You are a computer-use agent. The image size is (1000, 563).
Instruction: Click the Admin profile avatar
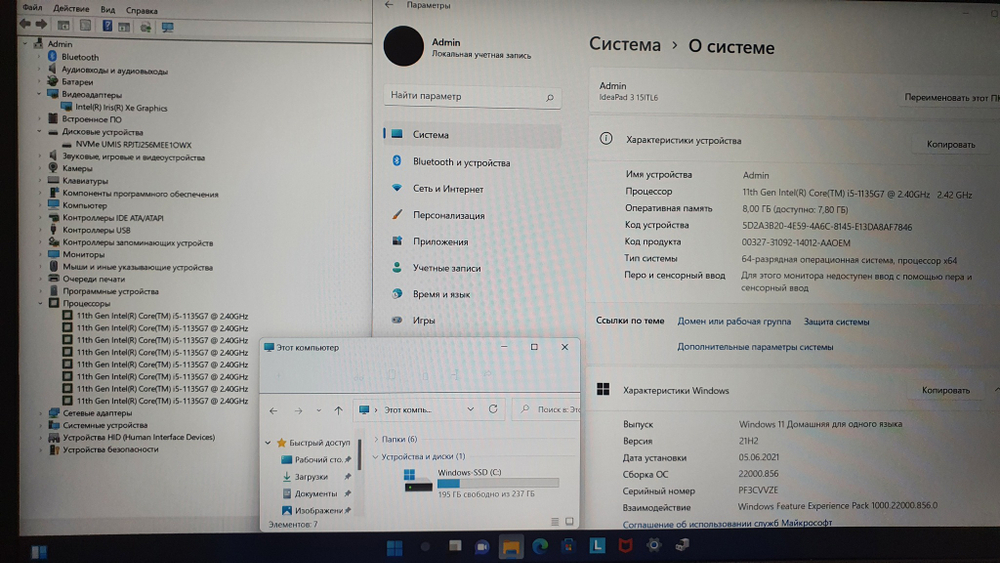tap(403, 46)
